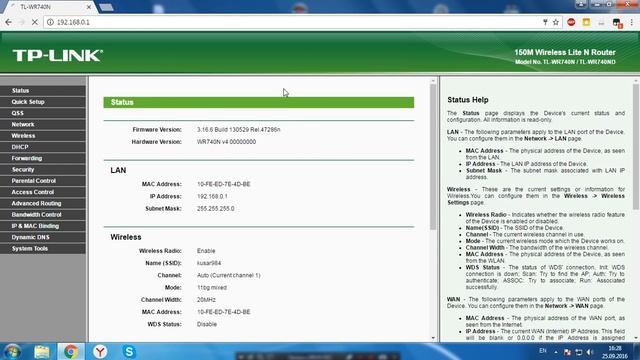Click the network icon in system tray
Viewport: 640px width, 360px height.
(x=579, y=352)
